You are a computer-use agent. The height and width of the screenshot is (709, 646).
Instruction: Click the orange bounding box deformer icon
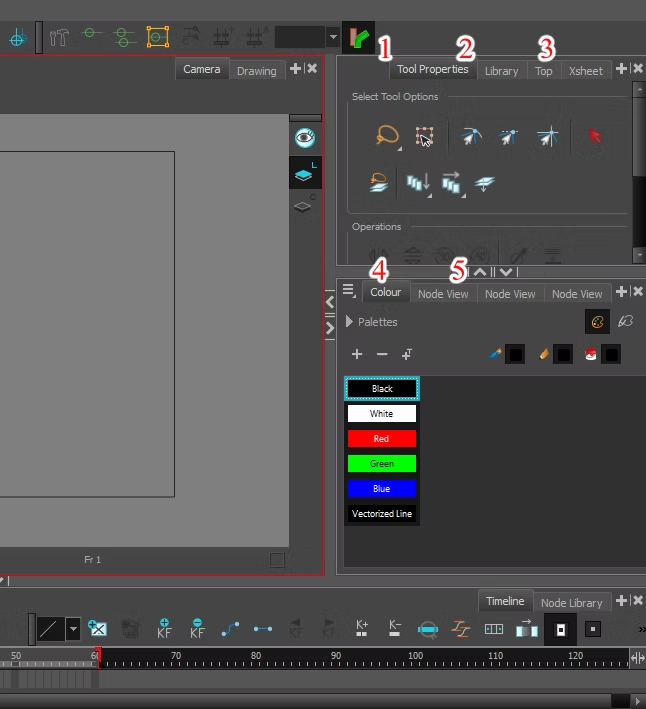click(x=158, y=37)
